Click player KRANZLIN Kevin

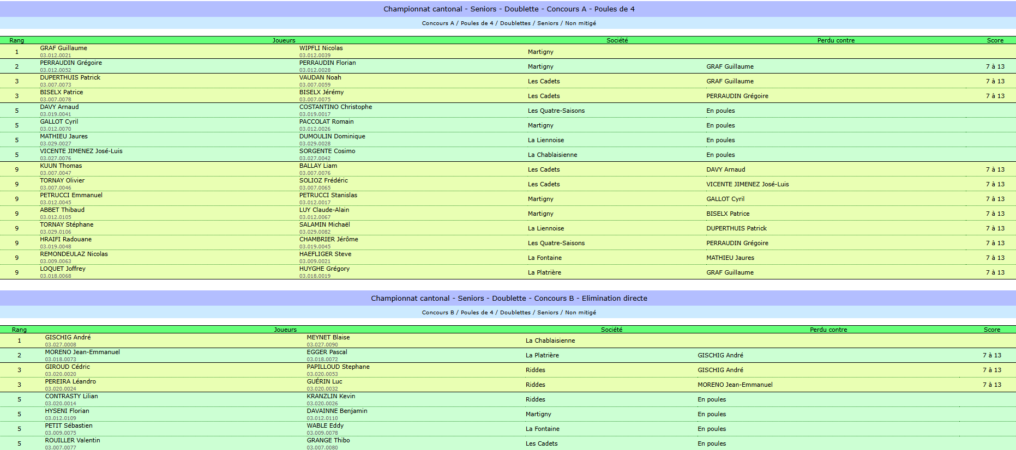pyautogui.click(x=329, y=396)
